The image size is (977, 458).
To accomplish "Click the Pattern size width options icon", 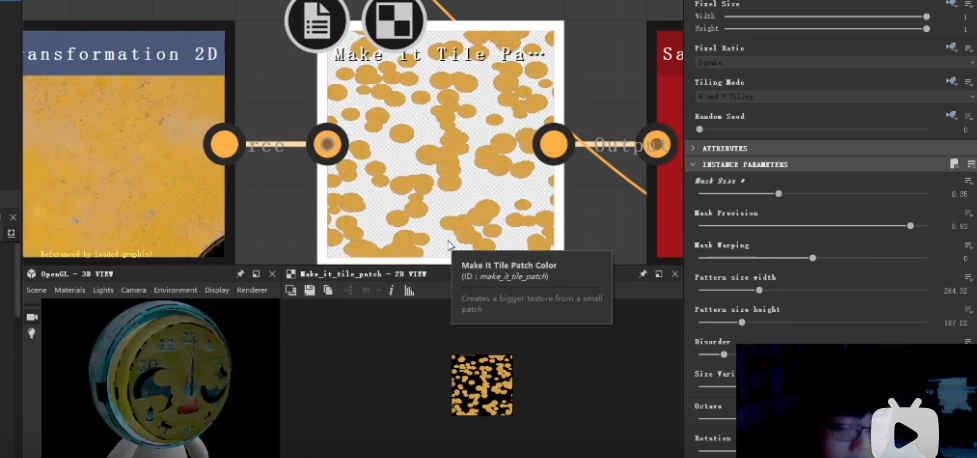I will coord(969,277).
